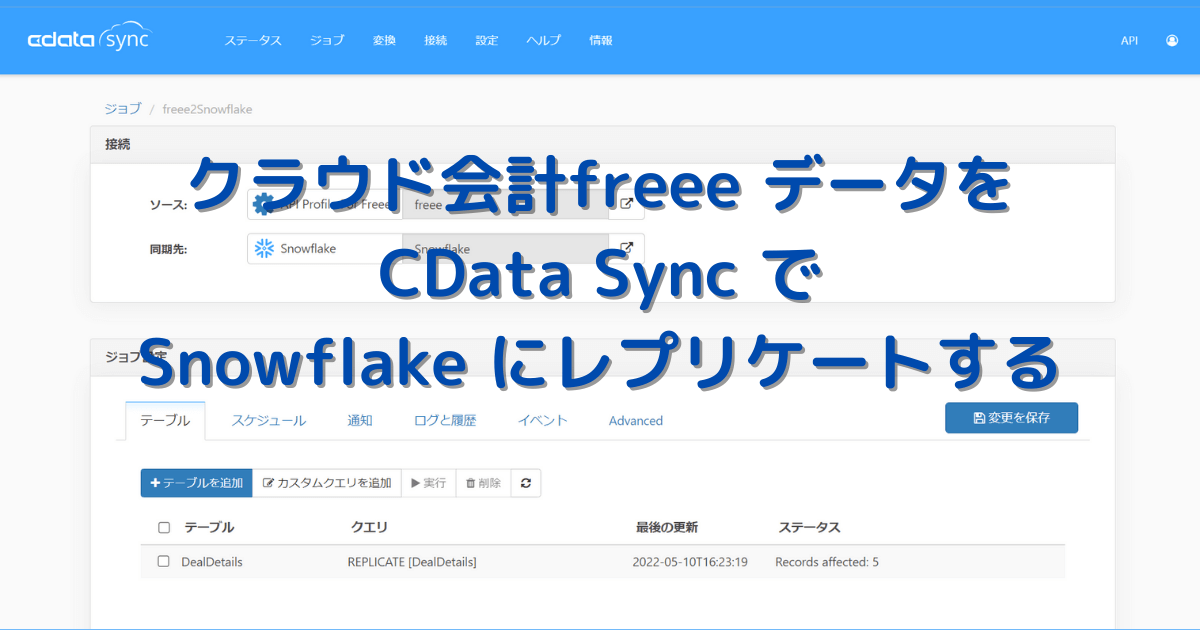This screenshot has width=1200, height=630.
Task: Open the ヘルプ menu
Action: pos(544,41)
